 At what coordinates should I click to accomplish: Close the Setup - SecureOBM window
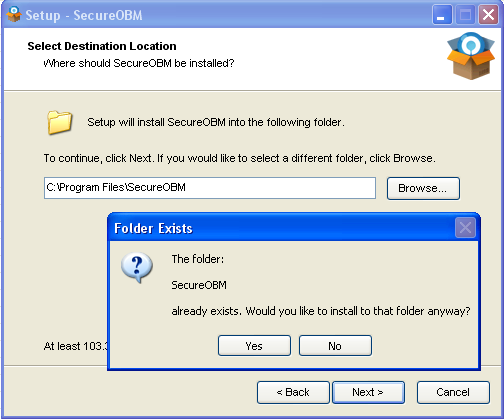pos(488,15)
